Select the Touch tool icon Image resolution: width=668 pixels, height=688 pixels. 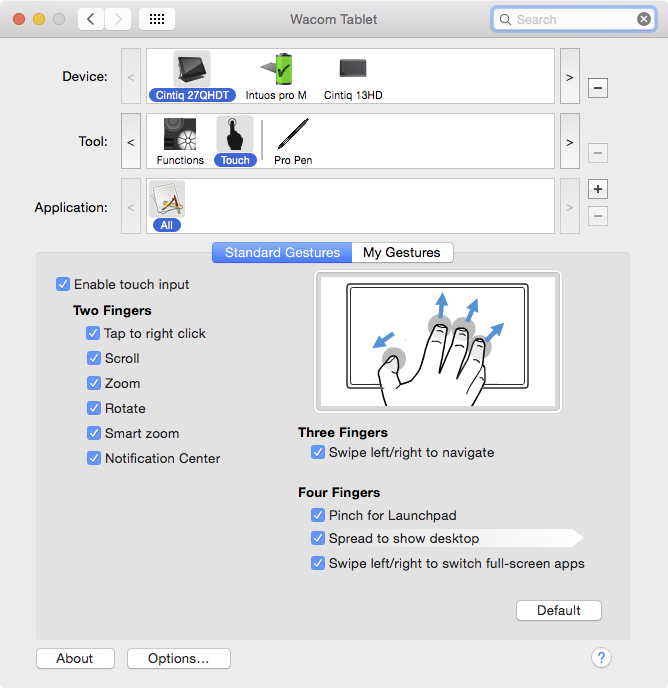pyautogui.click(x=235, y=134)
